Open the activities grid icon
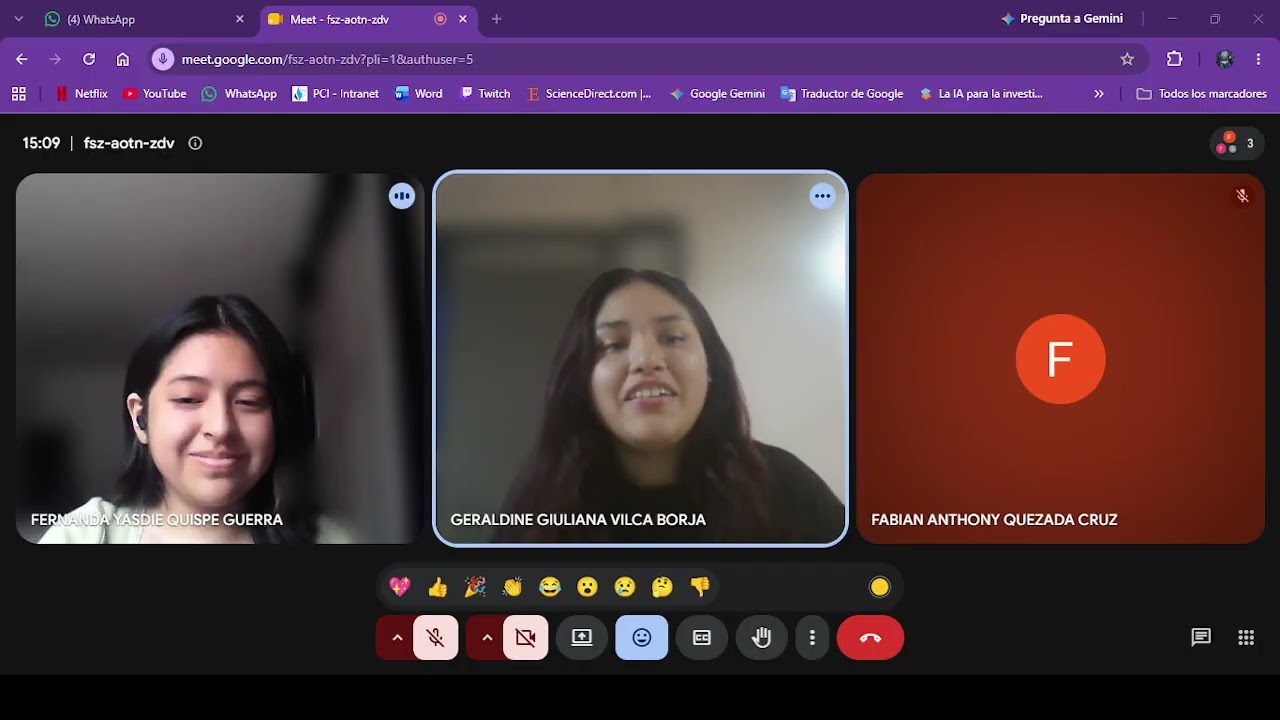 [x=1246, y=638]
